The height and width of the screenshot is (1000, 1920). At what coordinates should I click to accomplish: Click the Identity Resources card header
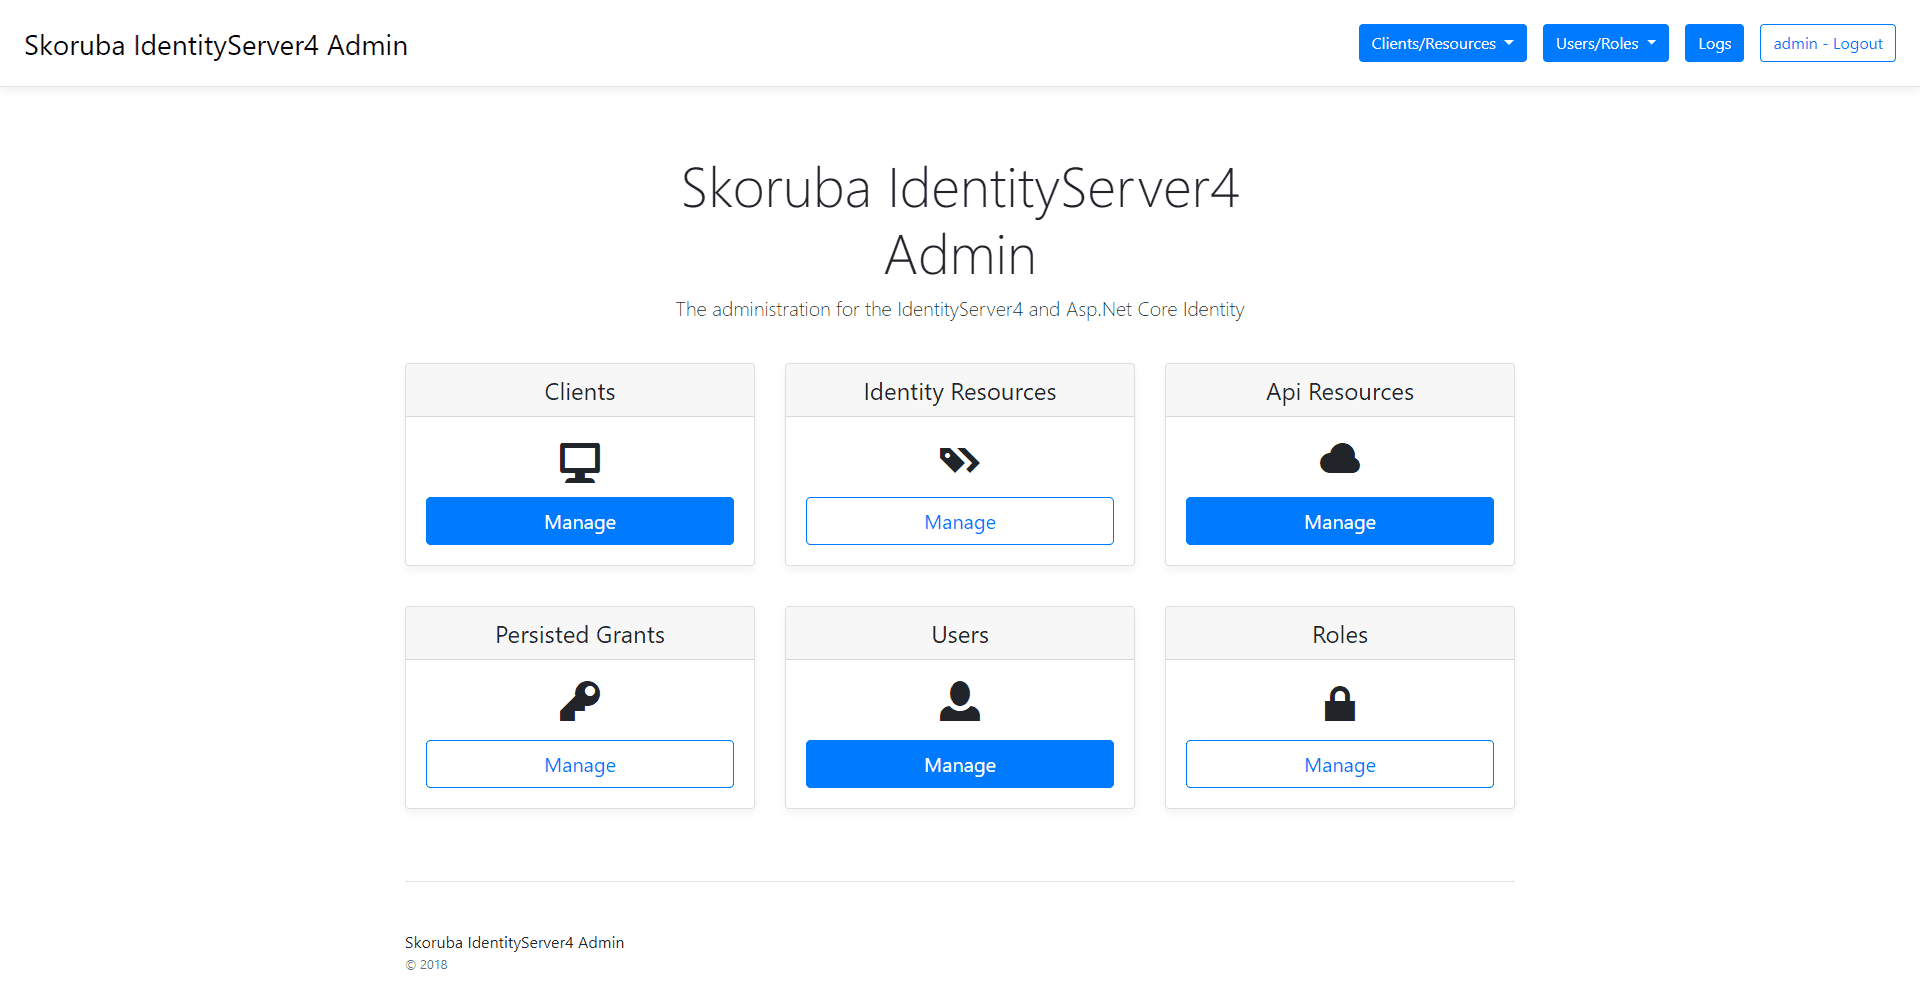(960, 391)
